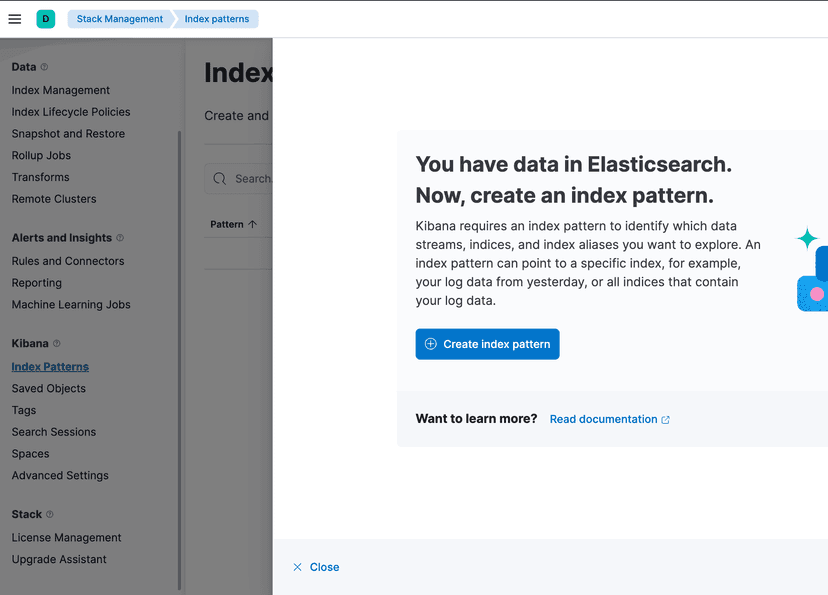This screenshot has width=828, height=595.
Task: Click the Pattern column sort arrow
Action: [x=252, y=225]
